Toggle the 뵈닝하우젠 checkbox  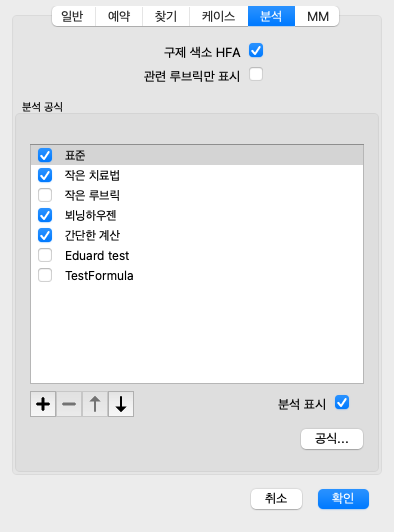coord(45,215)
